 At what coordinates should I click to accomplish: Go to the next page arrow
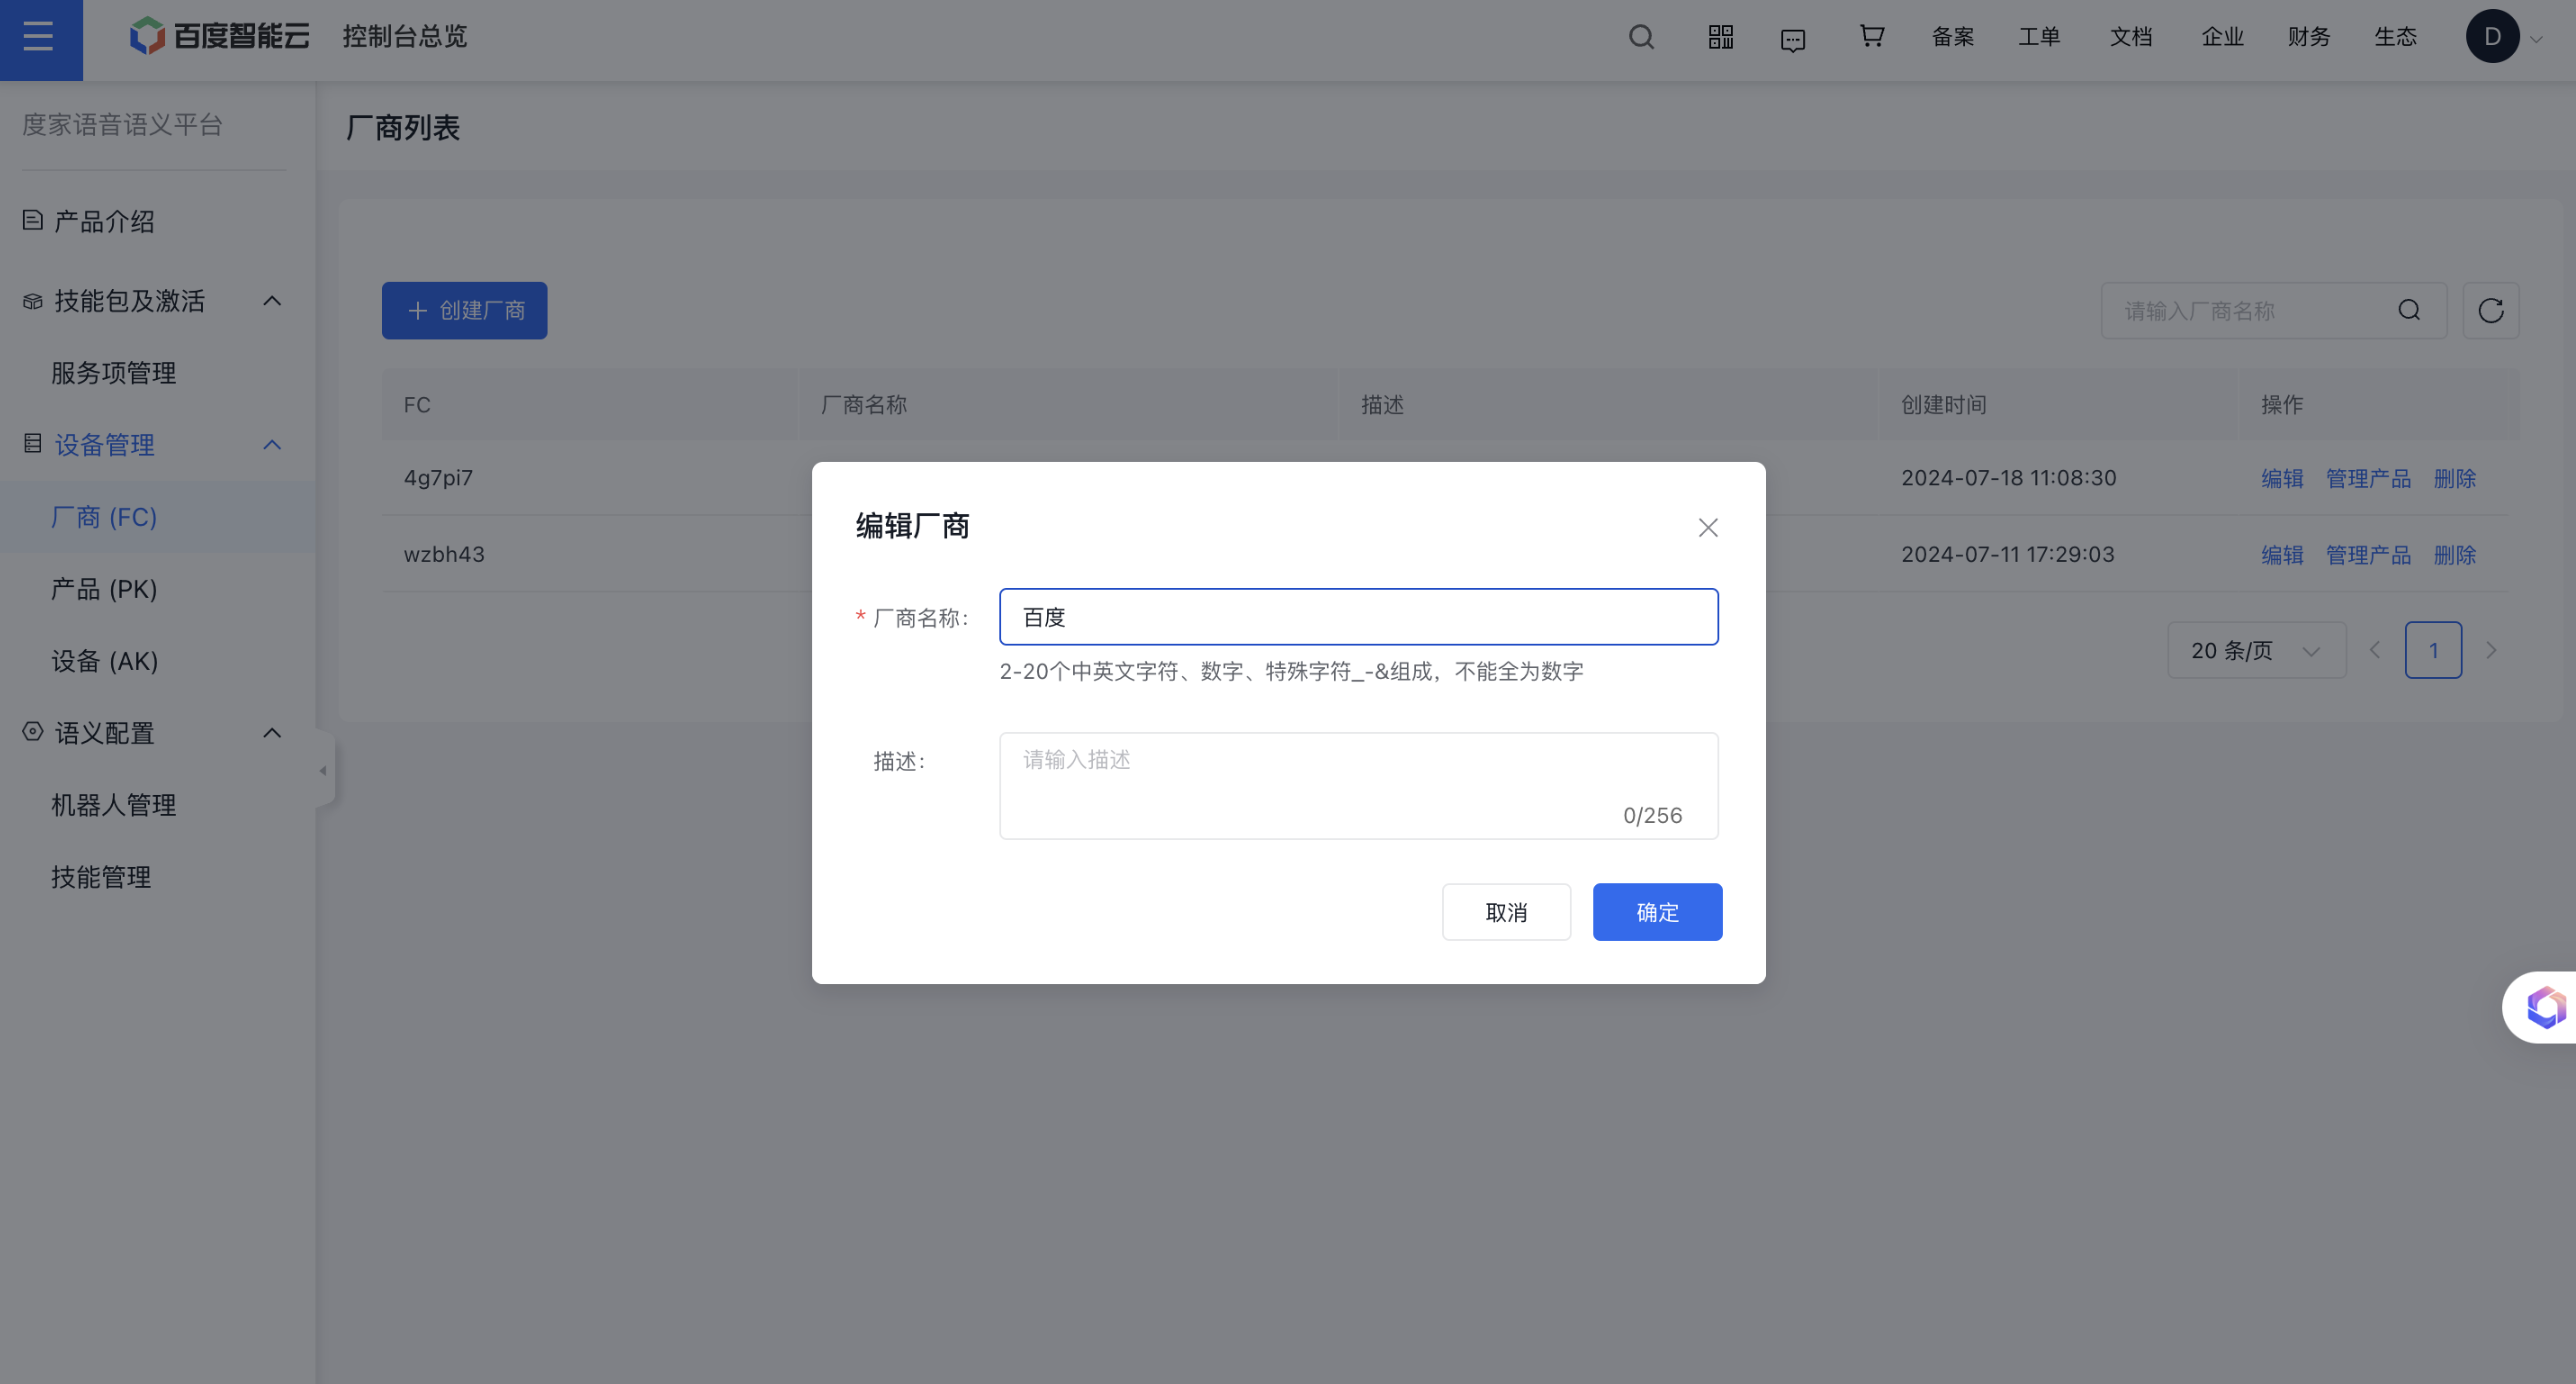tap(2491, 650)
